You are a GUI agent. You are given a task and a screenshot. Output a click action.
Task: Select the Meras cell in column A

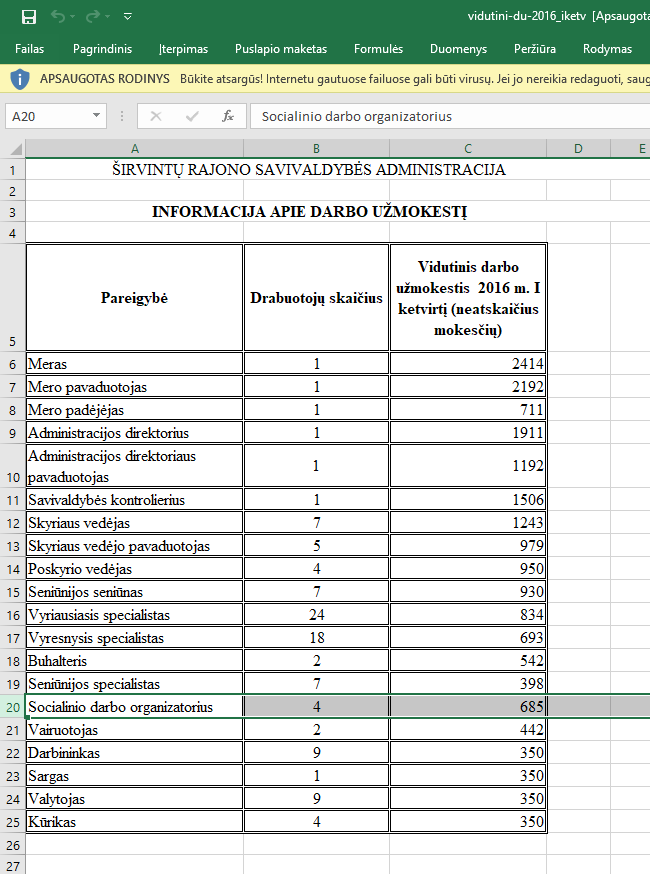(134, 363)
